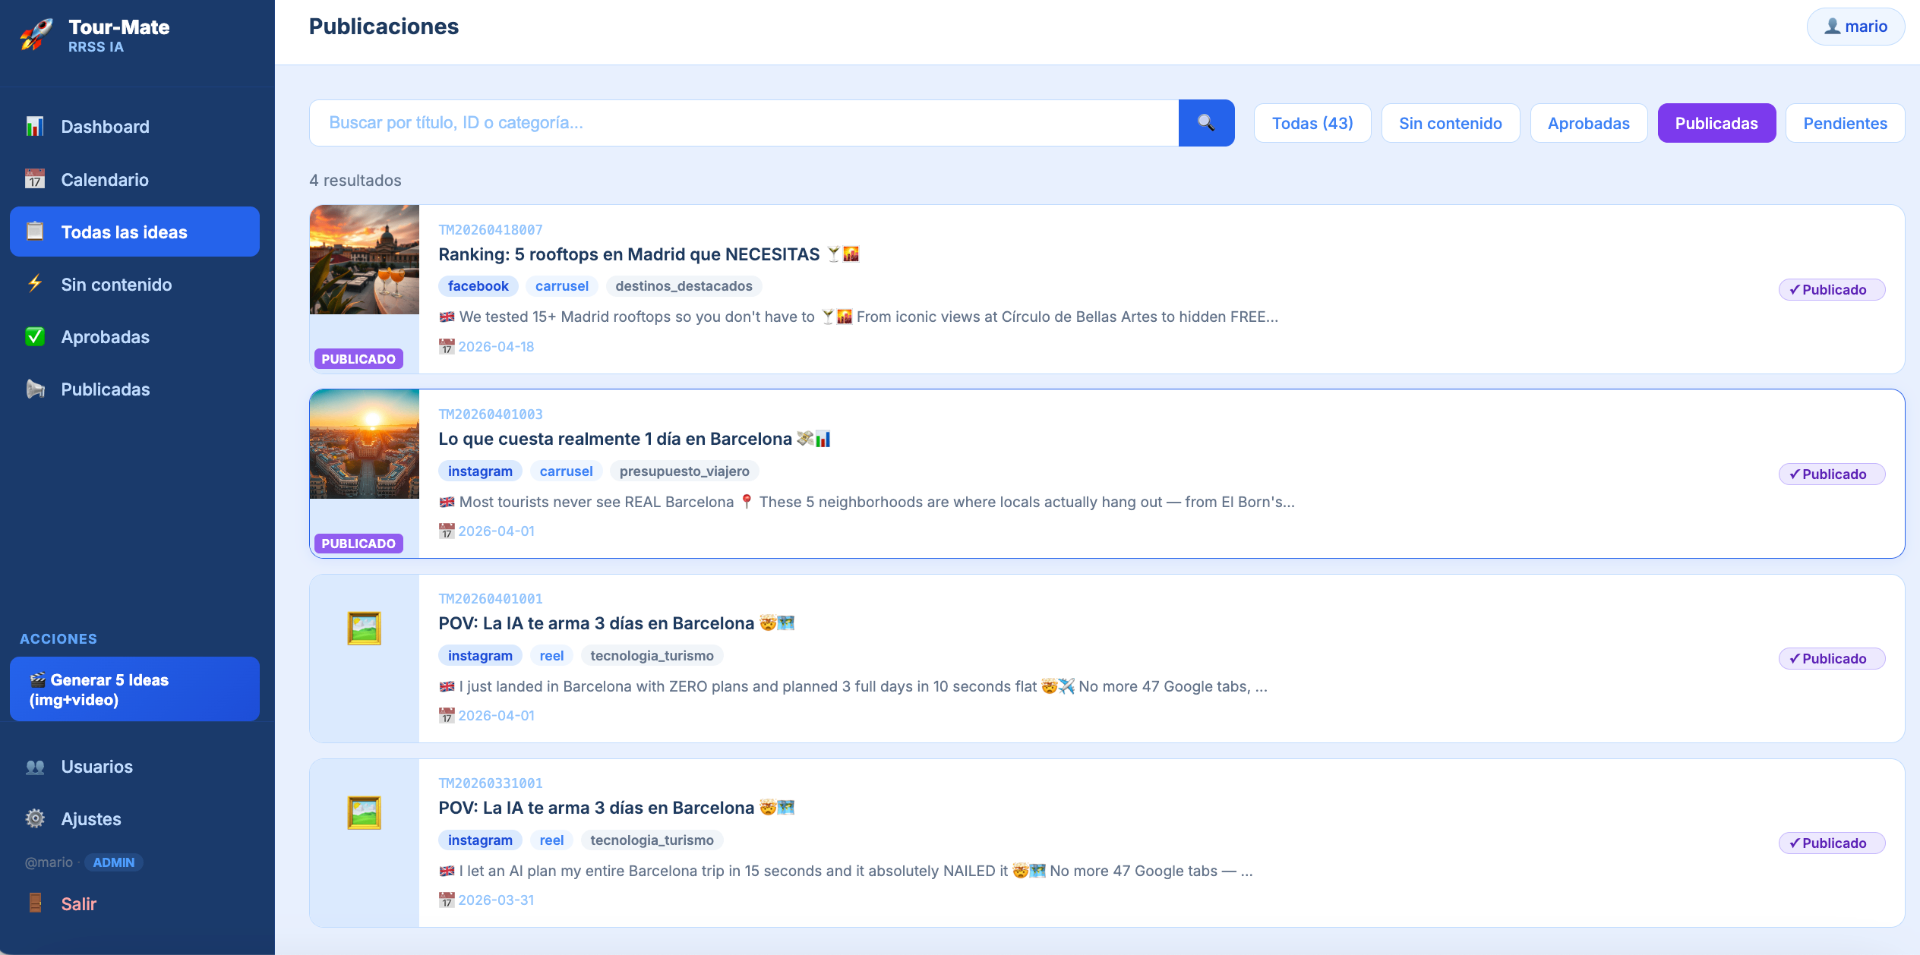Select the Todas (43) filter tab
Screen dimensions: 1920x955
click(1312, 123)
